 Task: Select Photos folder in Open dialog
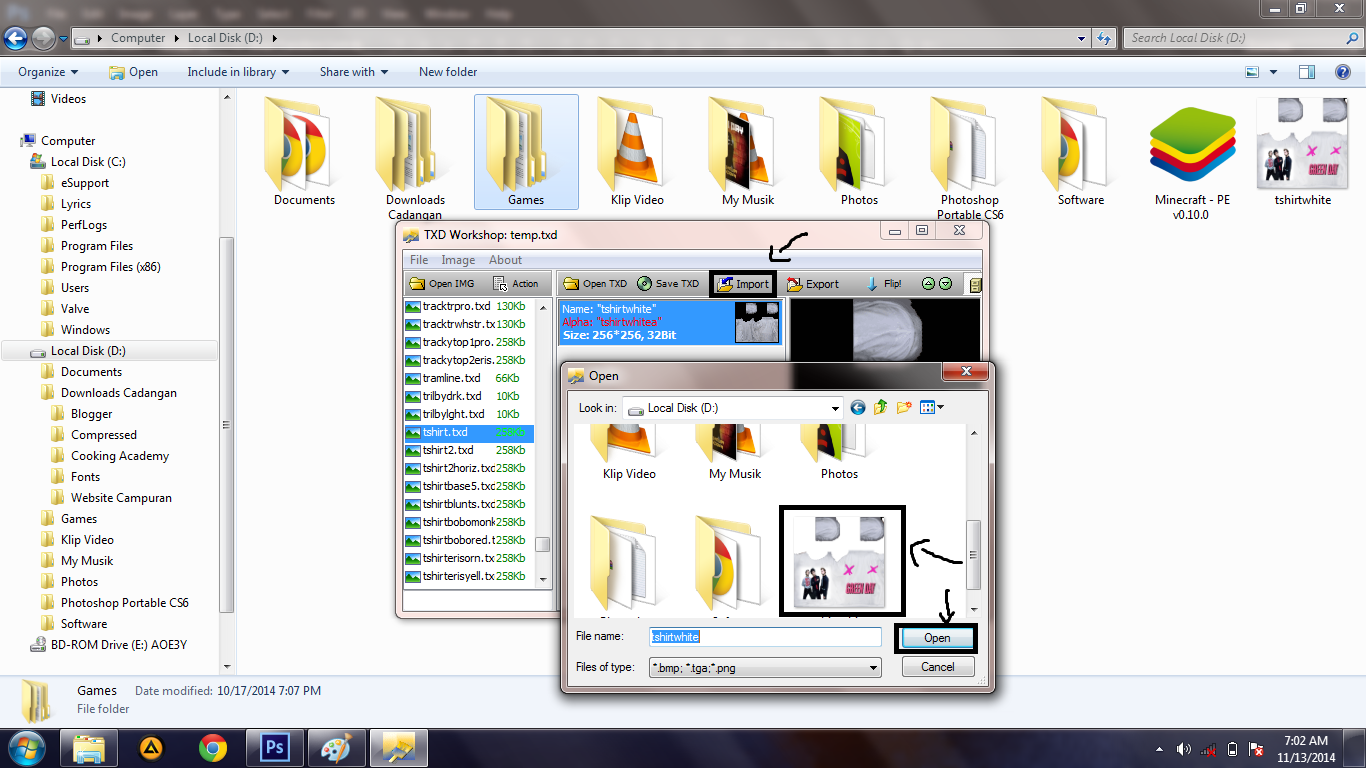click(839, 452)
